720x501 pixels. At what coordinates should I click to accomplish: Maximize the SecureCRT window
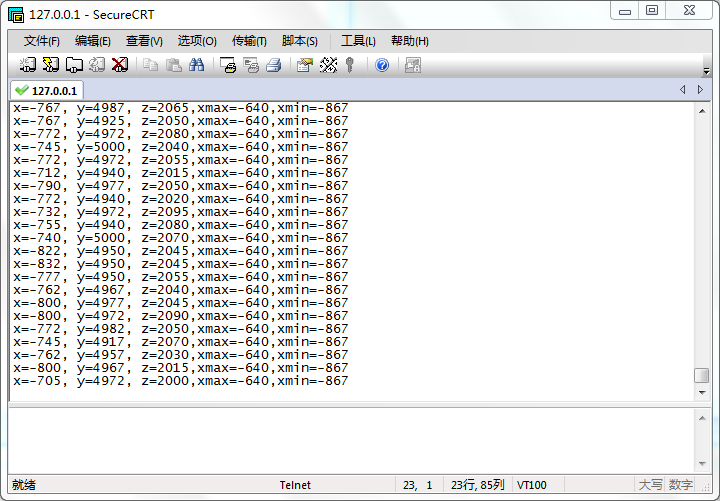pyautogui.click(x=652, y=11)
